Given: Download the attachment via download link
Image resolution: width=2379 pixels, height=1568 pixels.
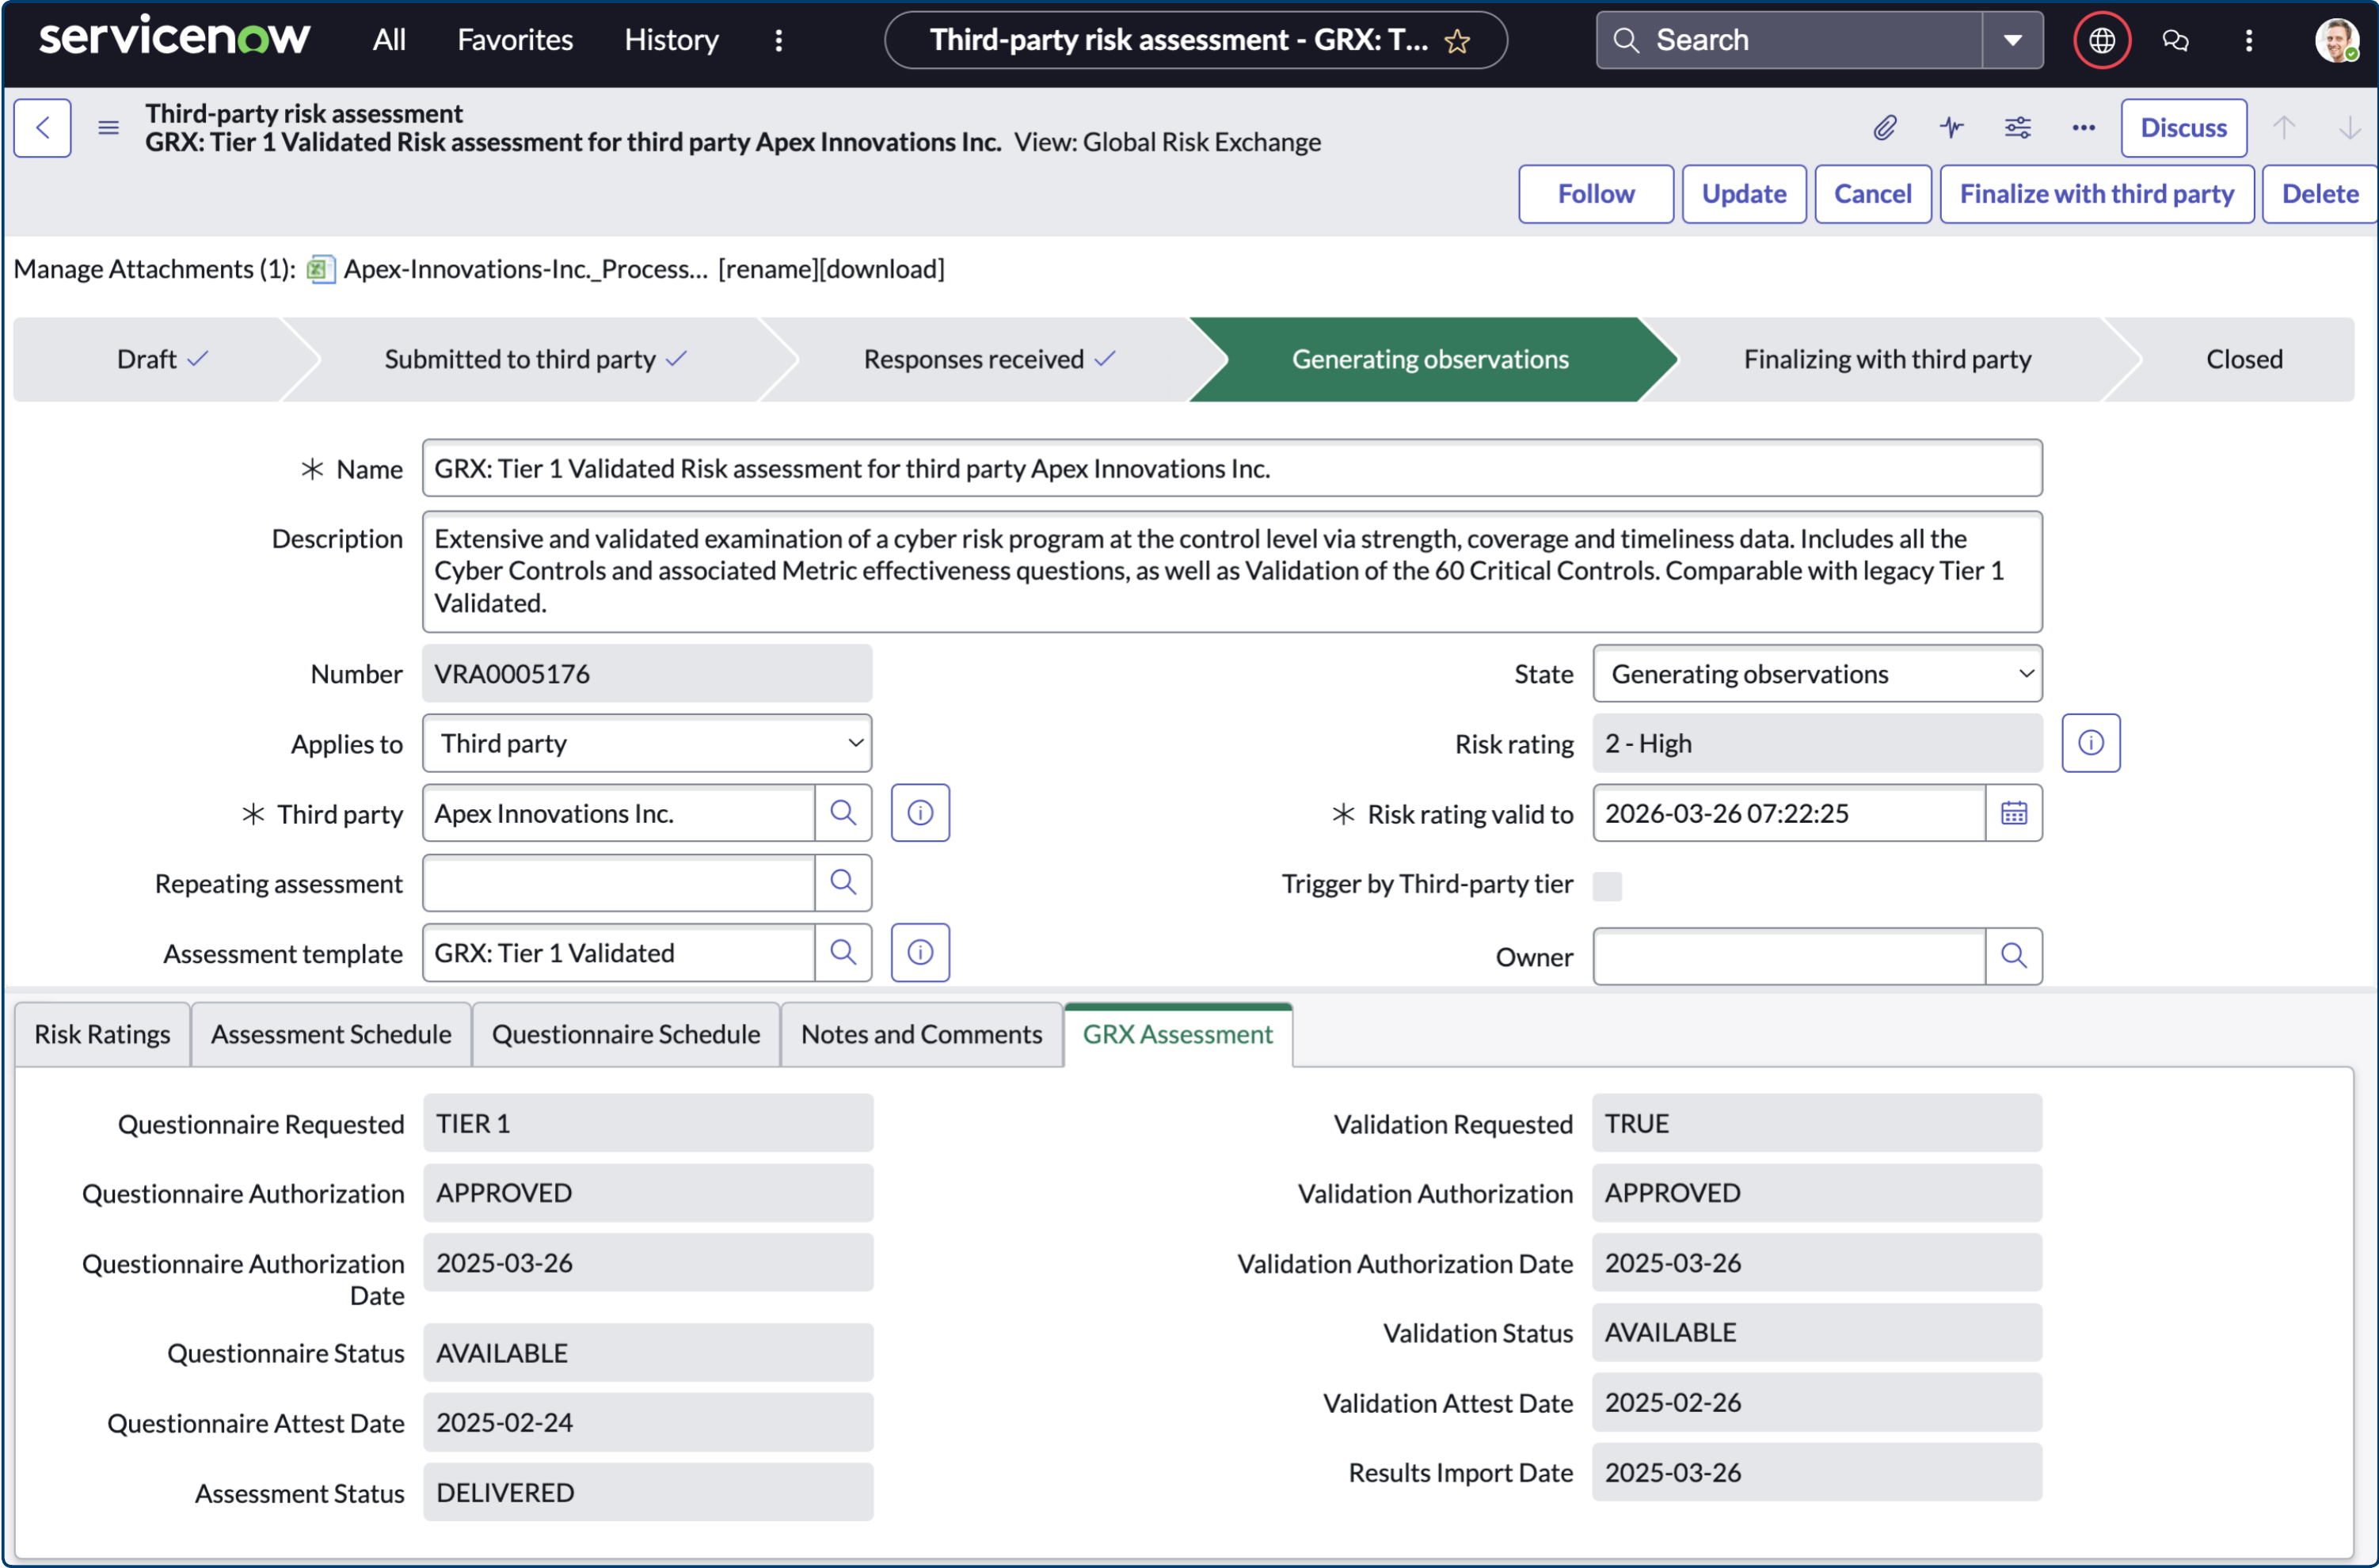Looking at the screenshot, I should coord(882,269).
